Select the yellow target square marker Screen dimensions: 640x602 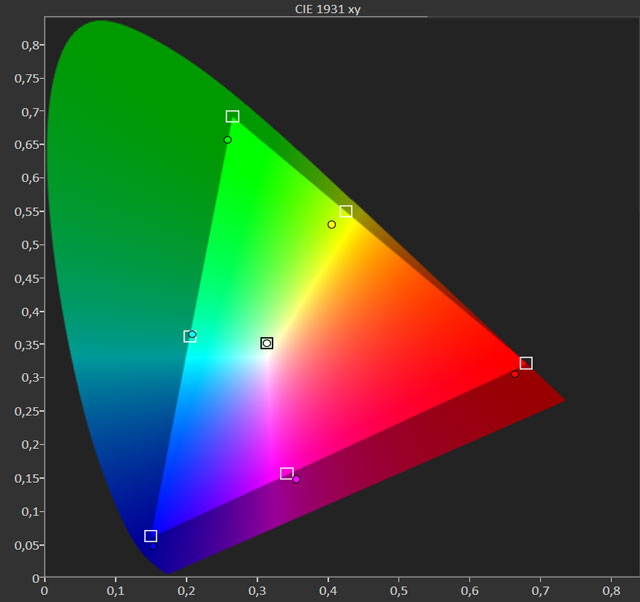pyautogui.click(x=346, y=211)
